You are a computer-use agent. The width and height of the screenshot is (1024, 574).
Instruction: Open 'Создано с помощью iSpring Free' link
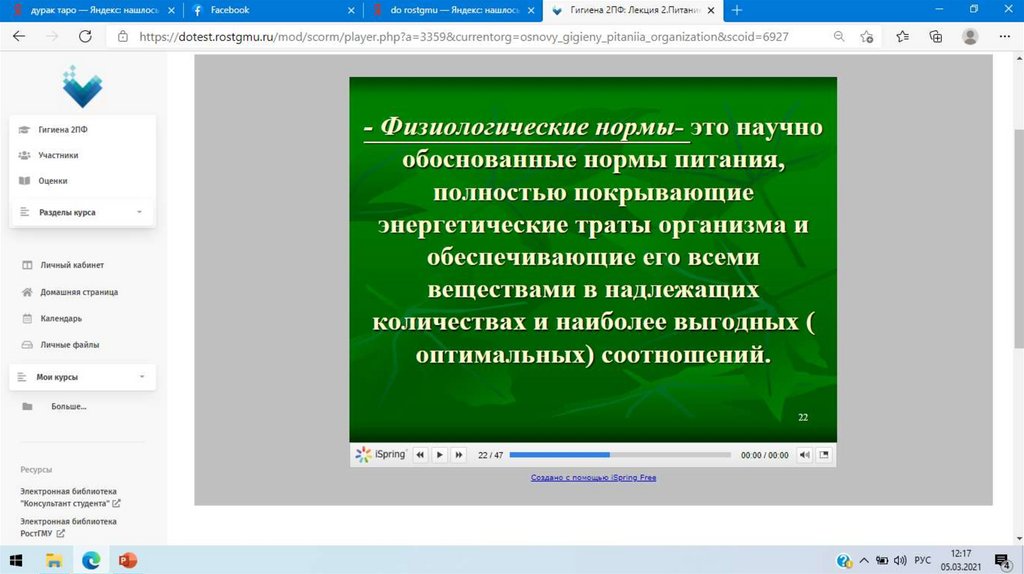(x=593, y=477)
